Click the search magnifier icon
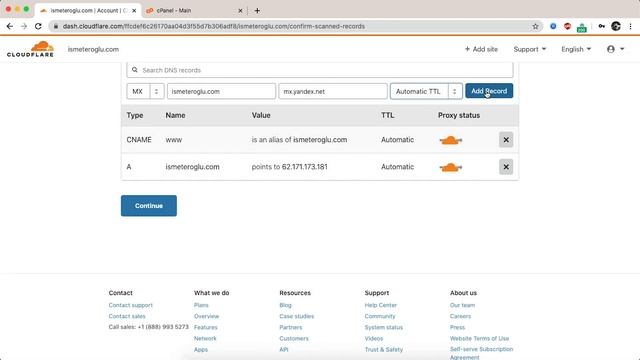The image size is (640, 360). 135,70
